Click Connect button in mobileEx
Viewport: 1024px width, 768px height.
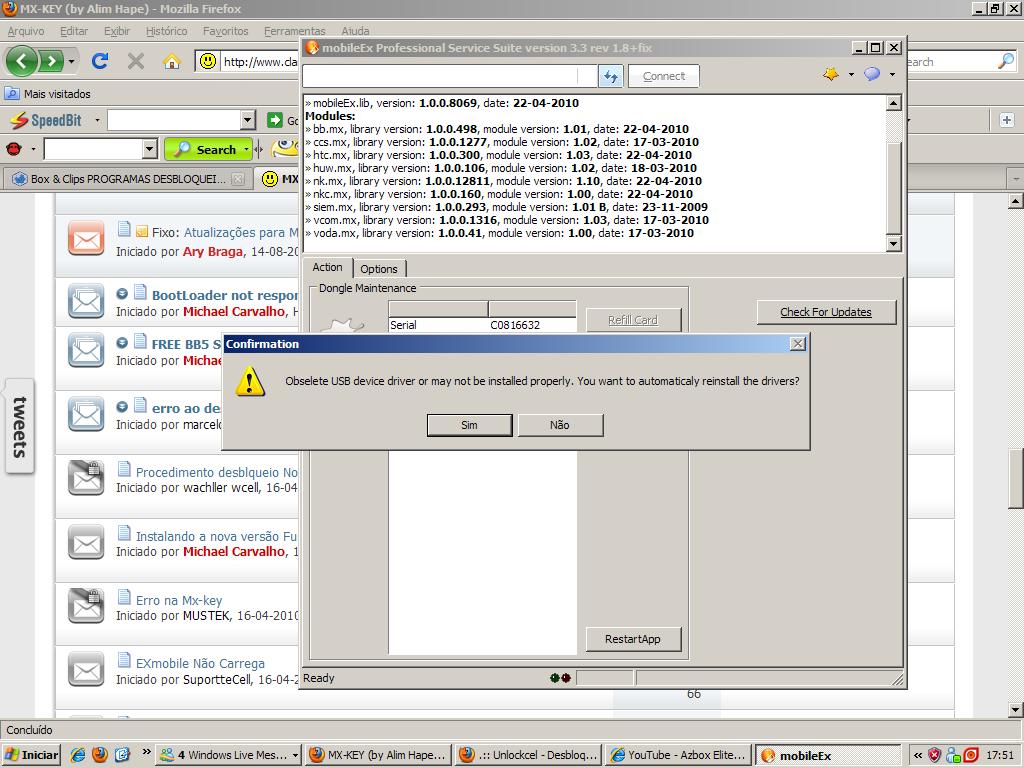coord(664,76)
